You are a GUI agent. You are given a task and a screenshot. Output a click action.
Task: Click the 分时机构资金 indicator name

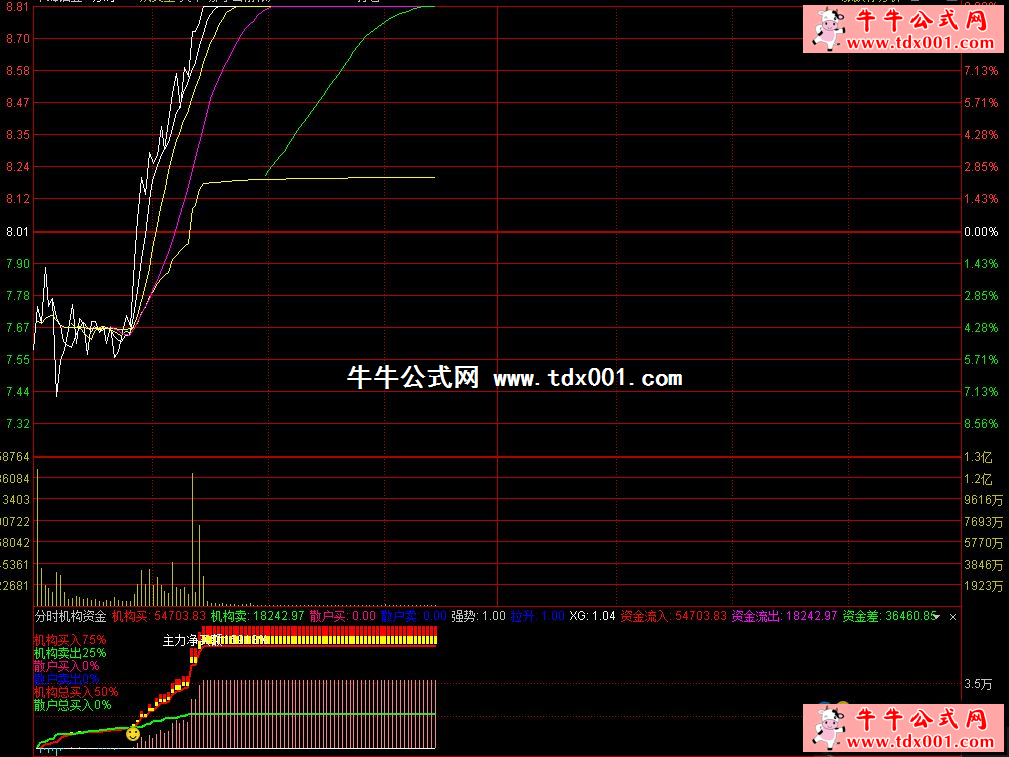click(x=70, y=616)
